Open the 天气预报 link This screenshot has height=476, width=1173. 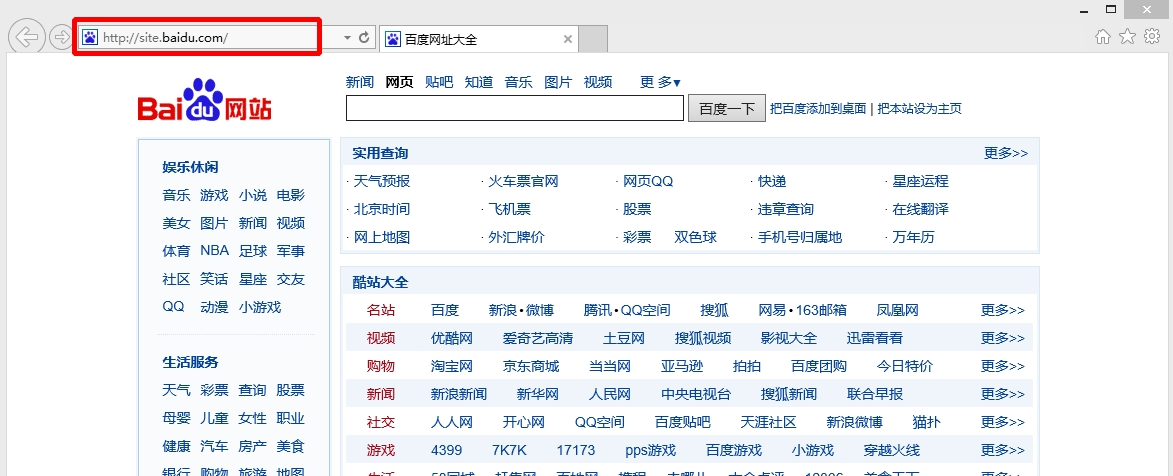382,181
